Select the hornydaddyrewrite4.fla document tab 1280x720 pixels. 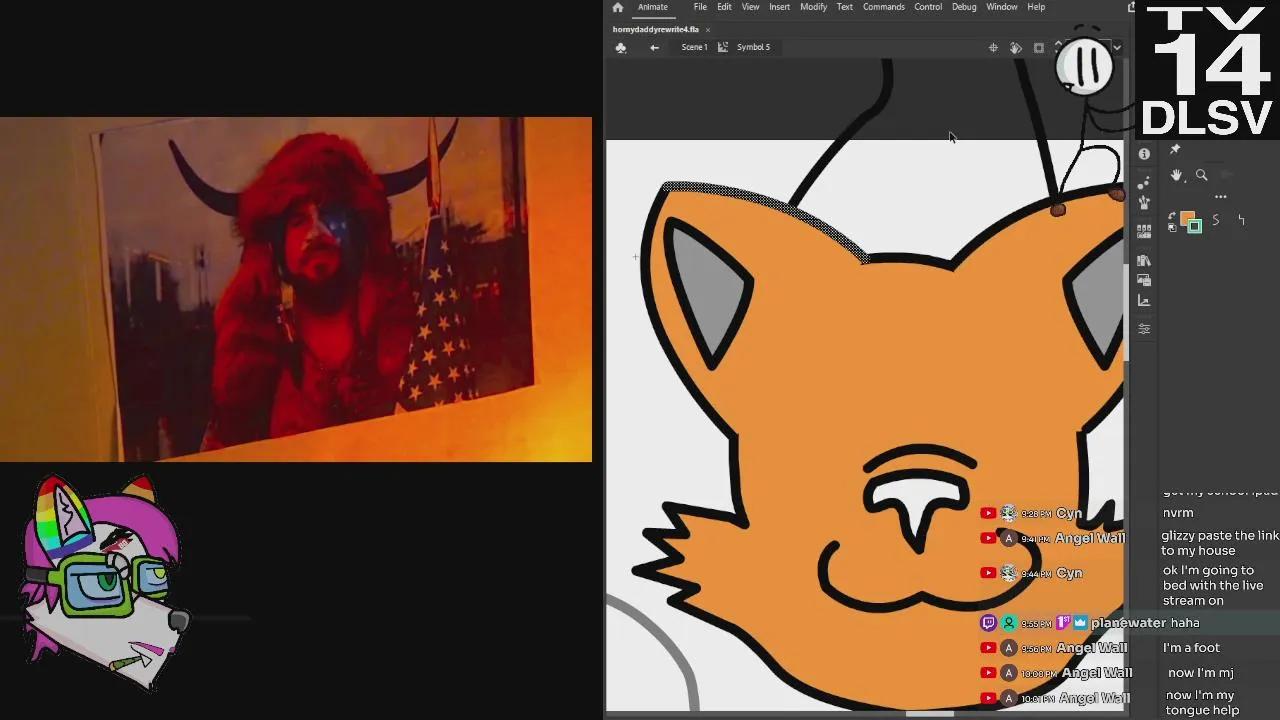(657, 29)
